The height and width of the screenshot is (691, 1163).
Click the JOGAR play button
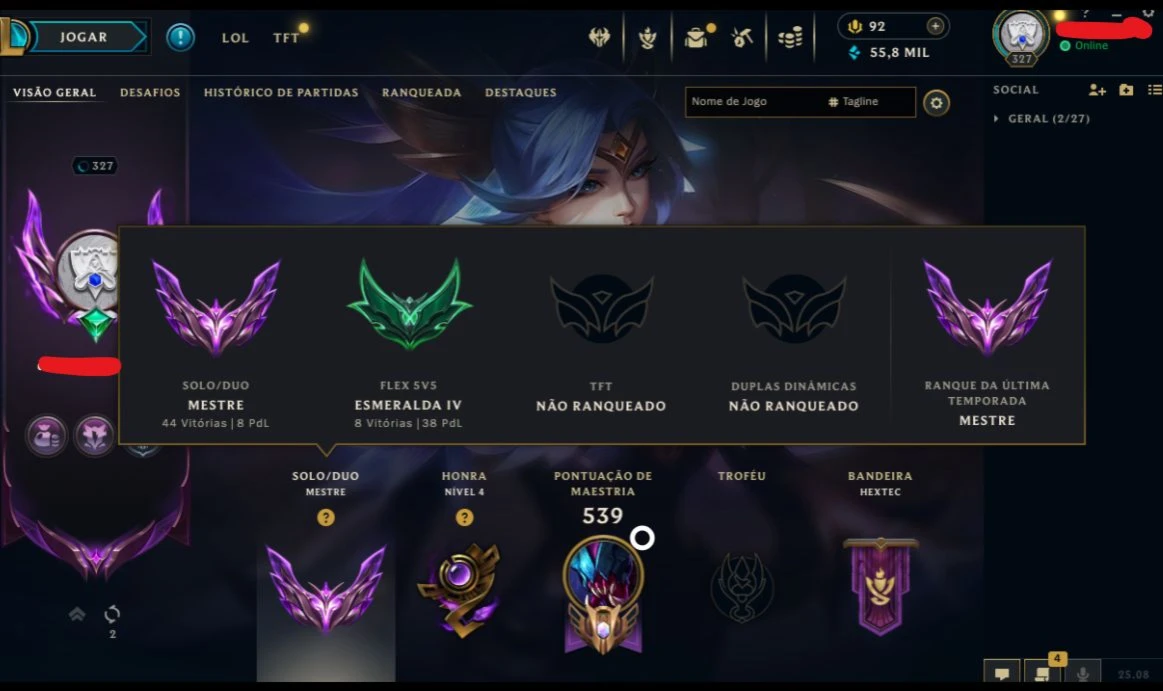(83, 37)
